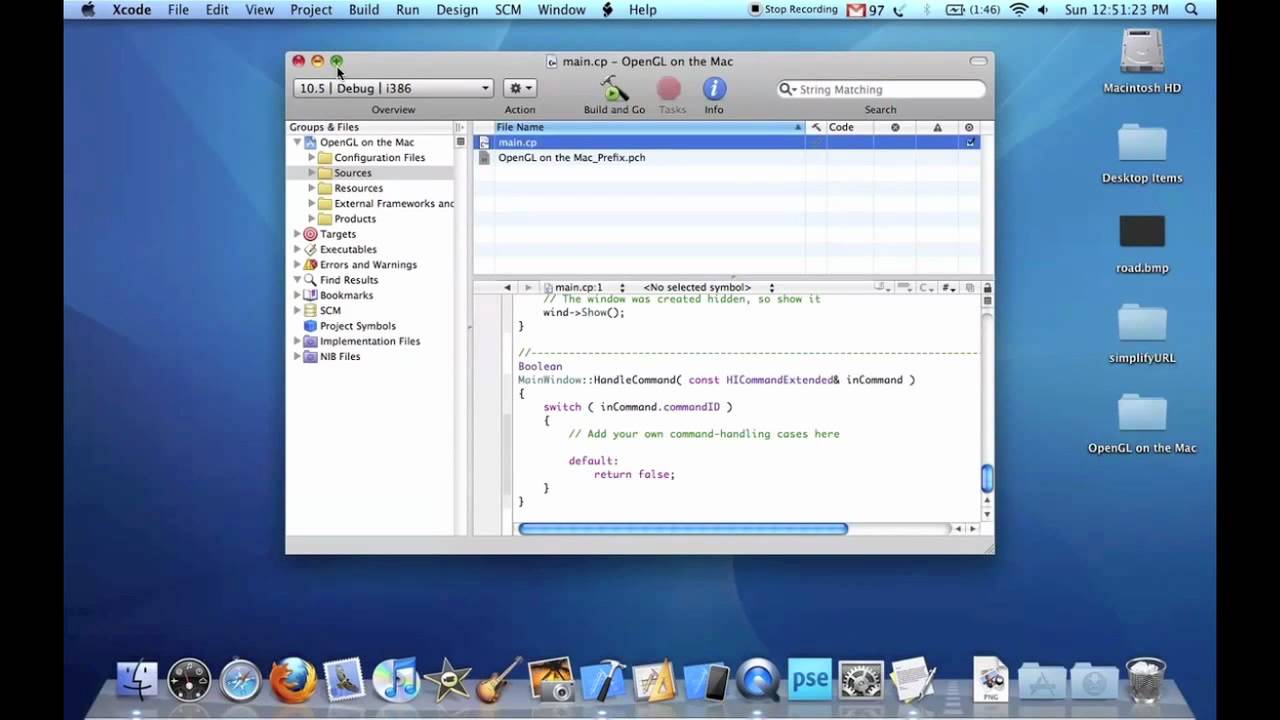The image size is (1280, 720).
Task: Open QuickTime Player from the Dock
Action: tap(759, 682)
